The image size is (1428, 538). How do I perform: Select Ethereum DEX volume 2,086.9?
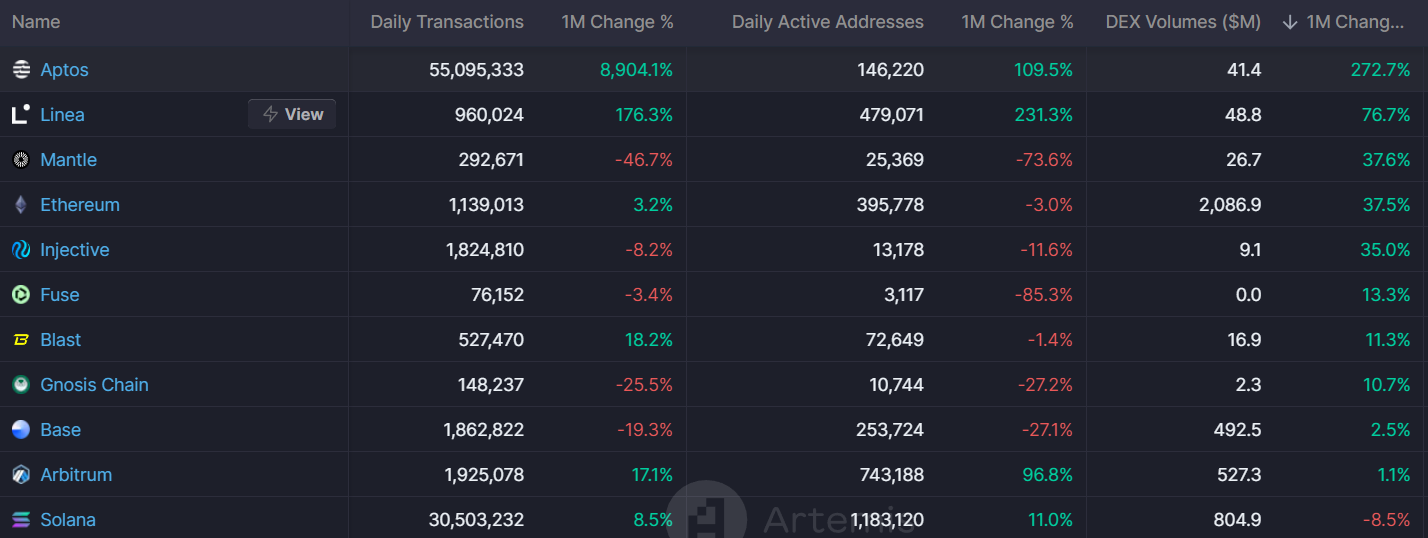coord(1229,205)
